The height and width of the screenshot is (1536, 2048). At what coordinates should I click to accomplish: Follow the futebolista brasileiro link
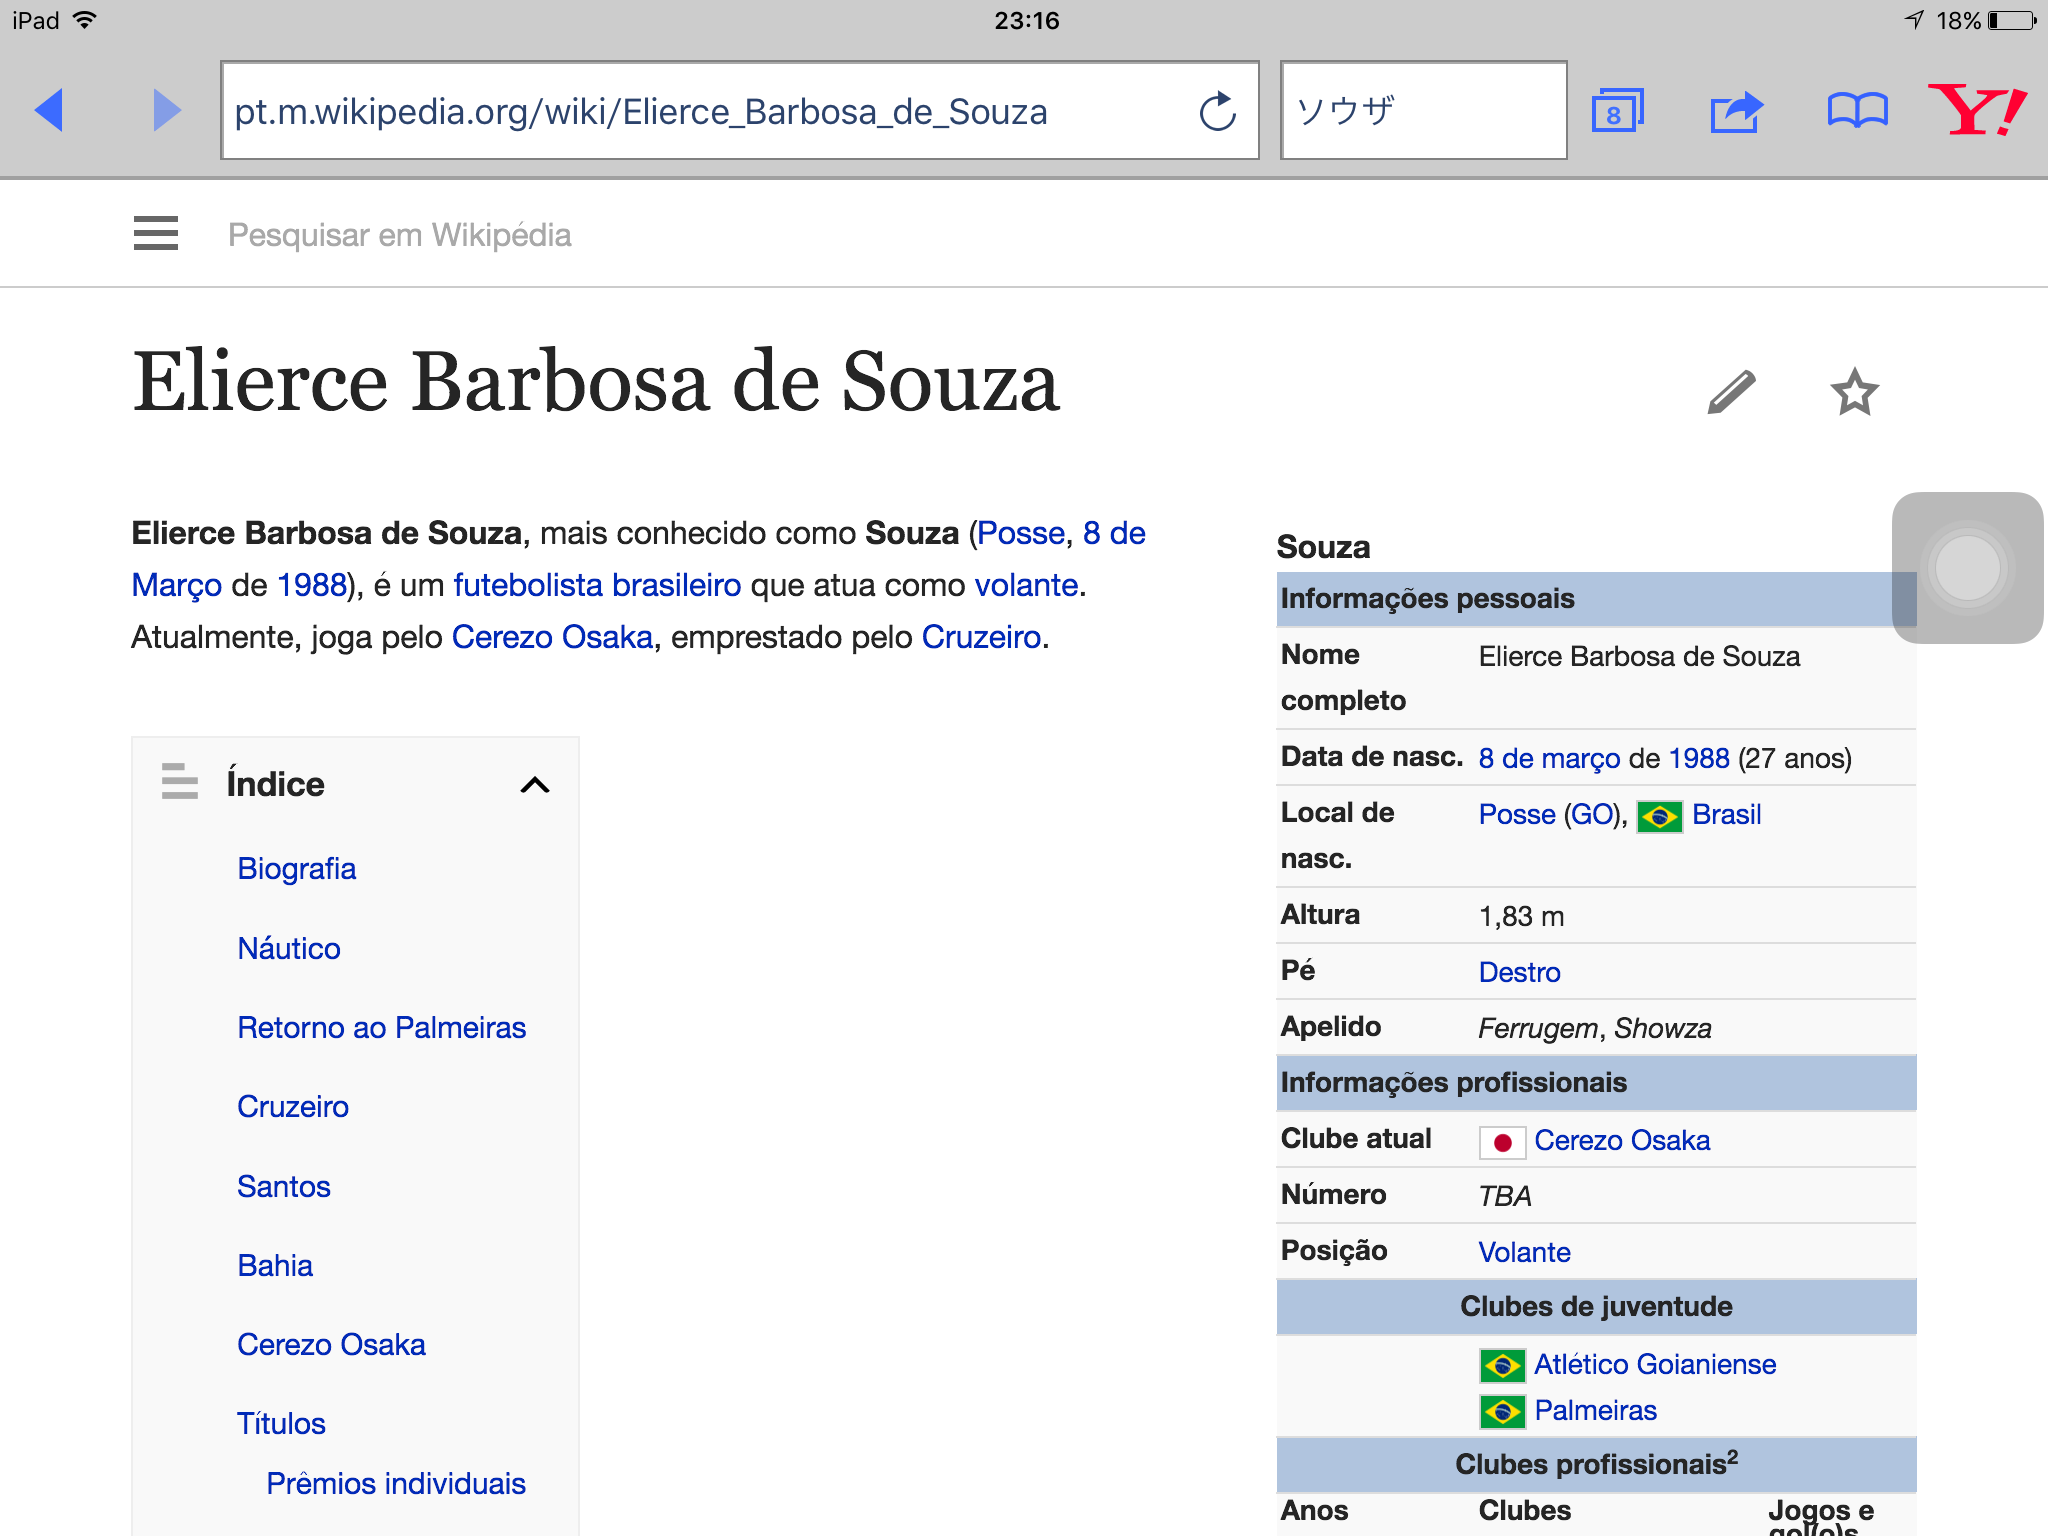pos(597,585)
